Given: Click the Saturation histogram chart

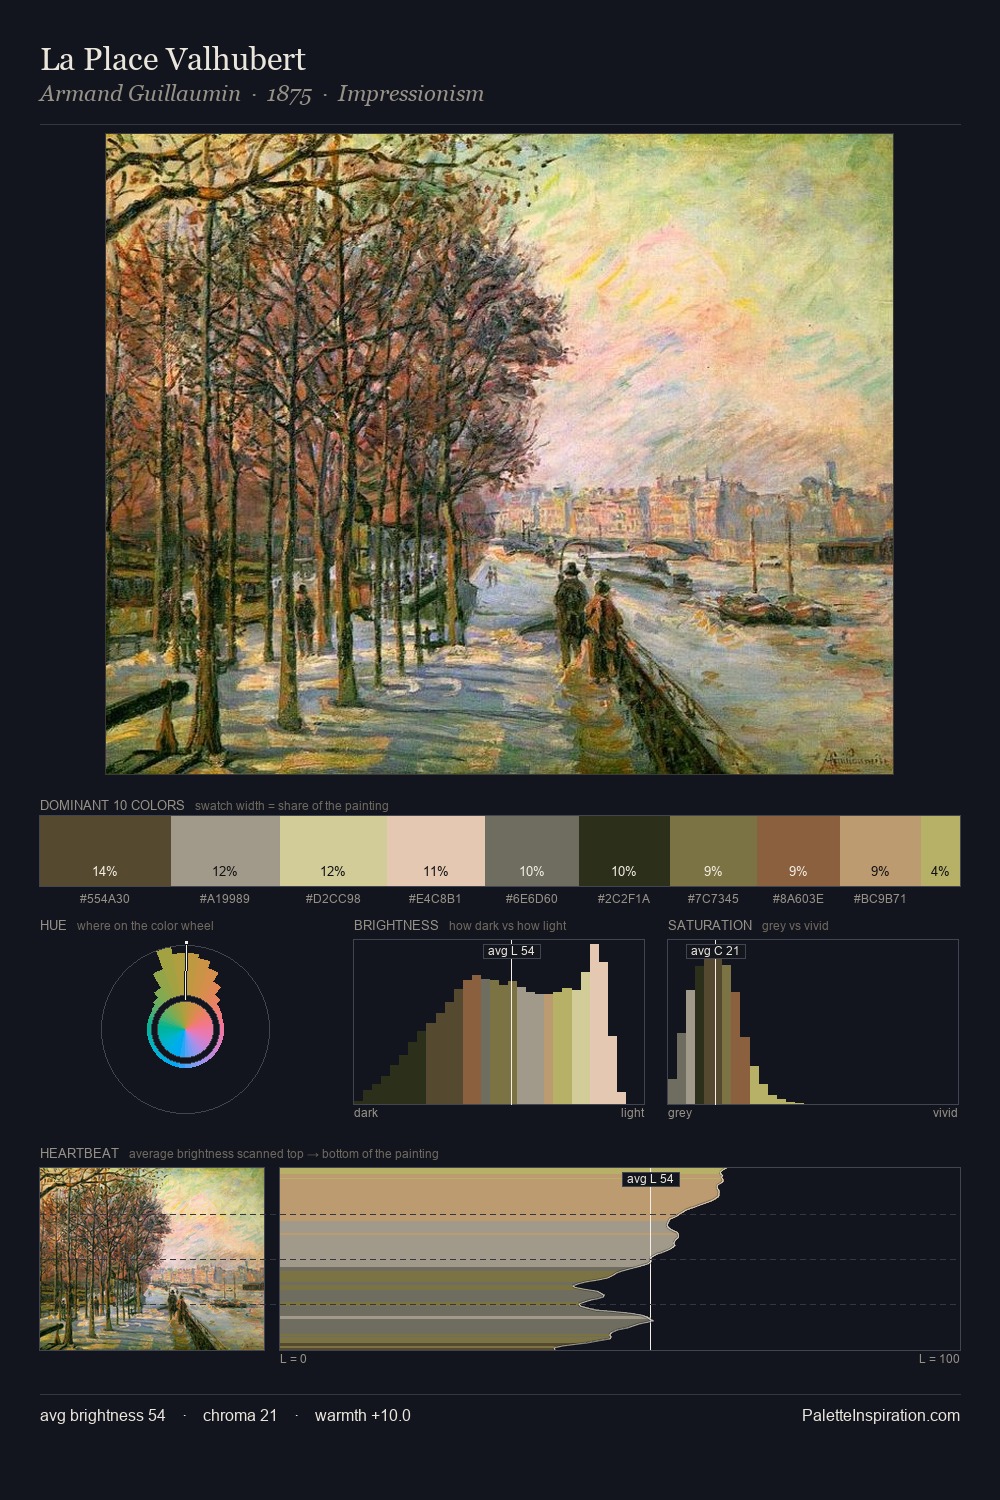Looking at the screenshot, I should (813, 1022).
